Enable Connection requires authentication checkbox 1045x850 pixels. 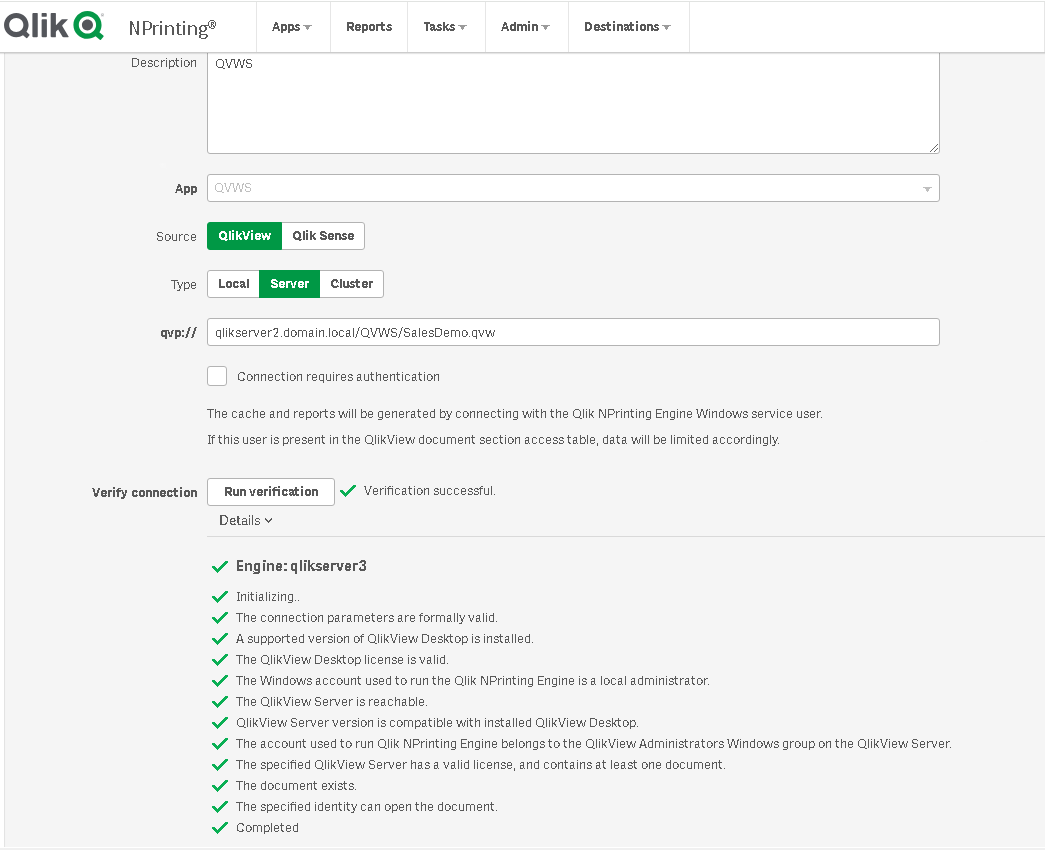tap(217, 376)
